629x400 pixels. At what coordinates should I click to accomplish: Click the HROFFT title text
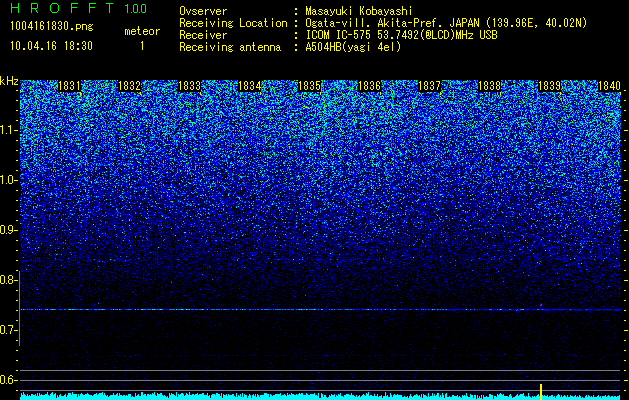[63, 8]
